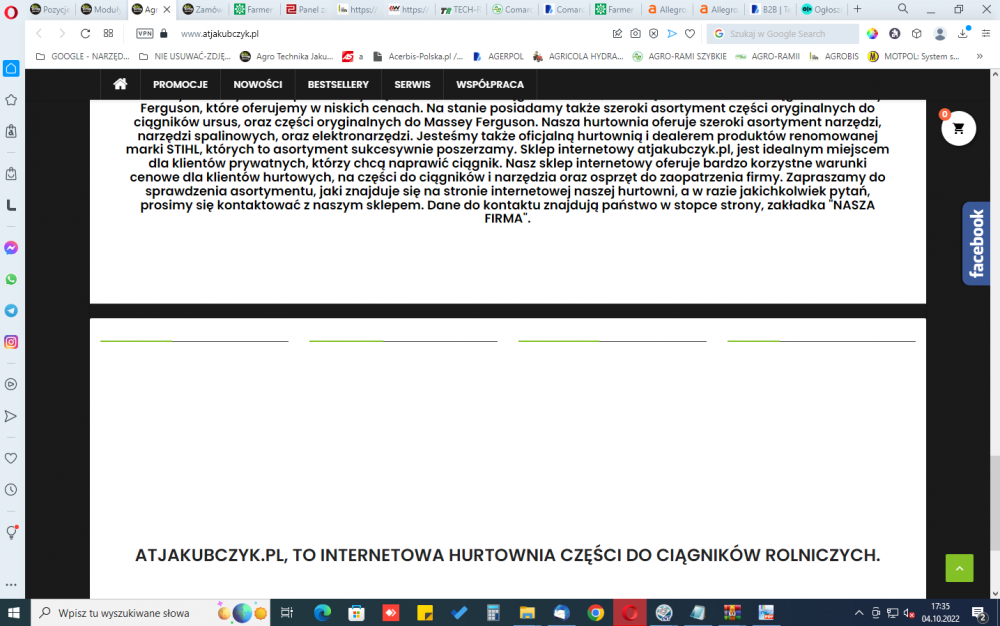This screenshot has width=1000, height=626.
Task: Open WhatsApp from the Opera sidebar
Action: click(12, 280)
